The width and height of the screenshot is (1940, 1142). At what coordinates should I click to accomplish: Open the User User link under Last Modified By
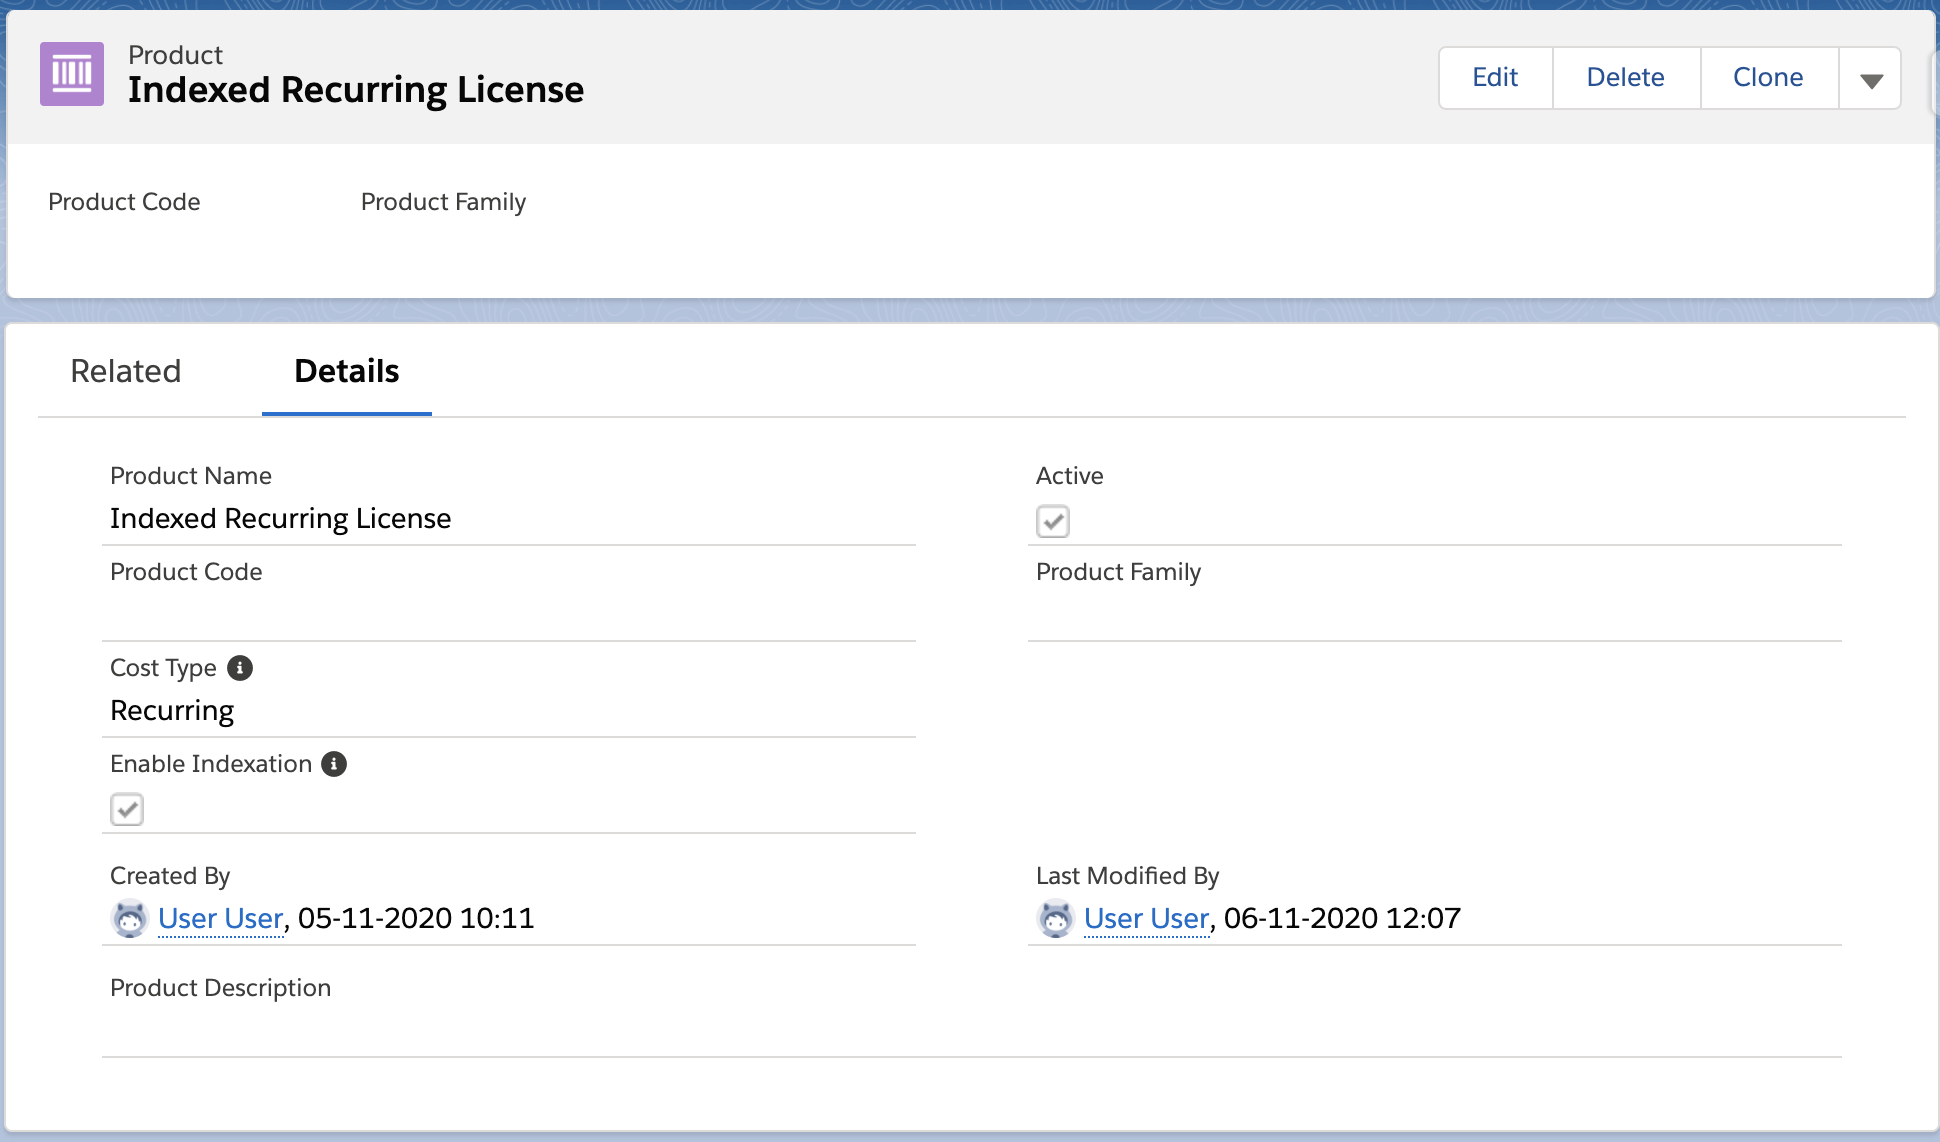[x=1147, y=918]
